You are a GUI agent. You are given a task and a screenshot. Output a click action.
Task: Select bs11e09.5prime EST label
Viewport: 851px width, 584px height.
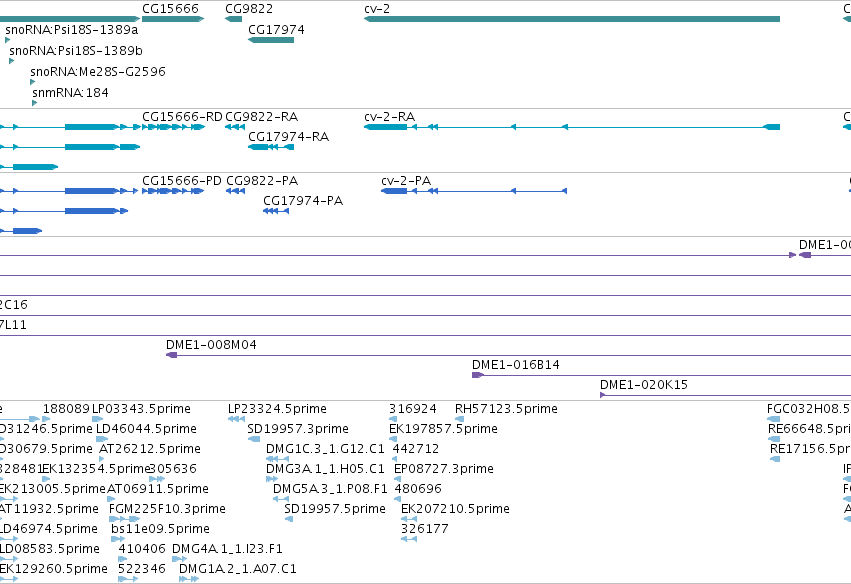160,529
